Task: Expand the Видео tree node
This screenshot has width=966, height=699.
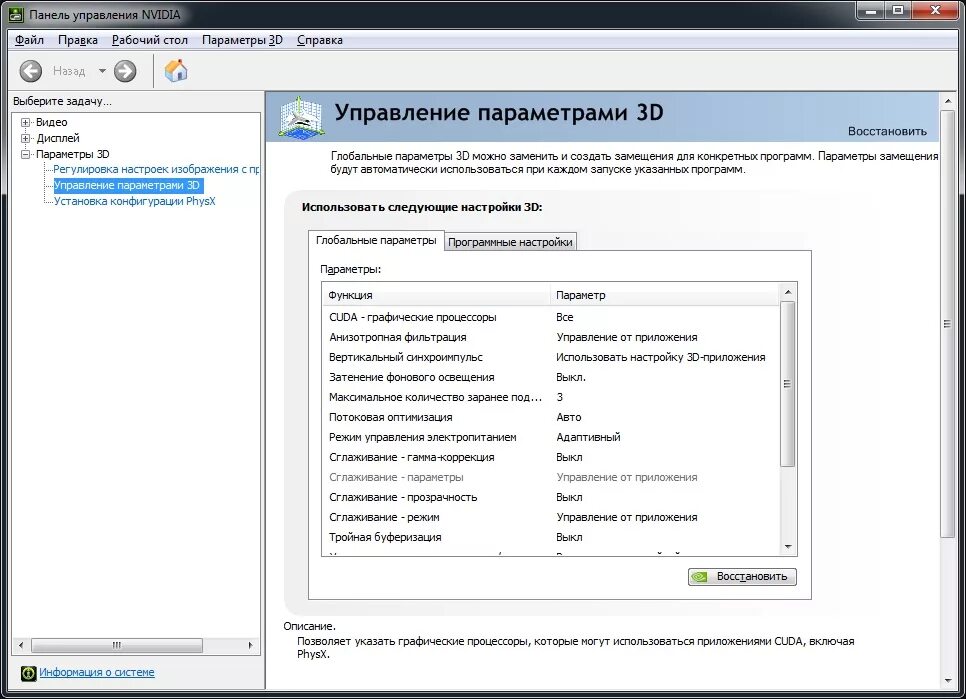Action: (26, 122)
